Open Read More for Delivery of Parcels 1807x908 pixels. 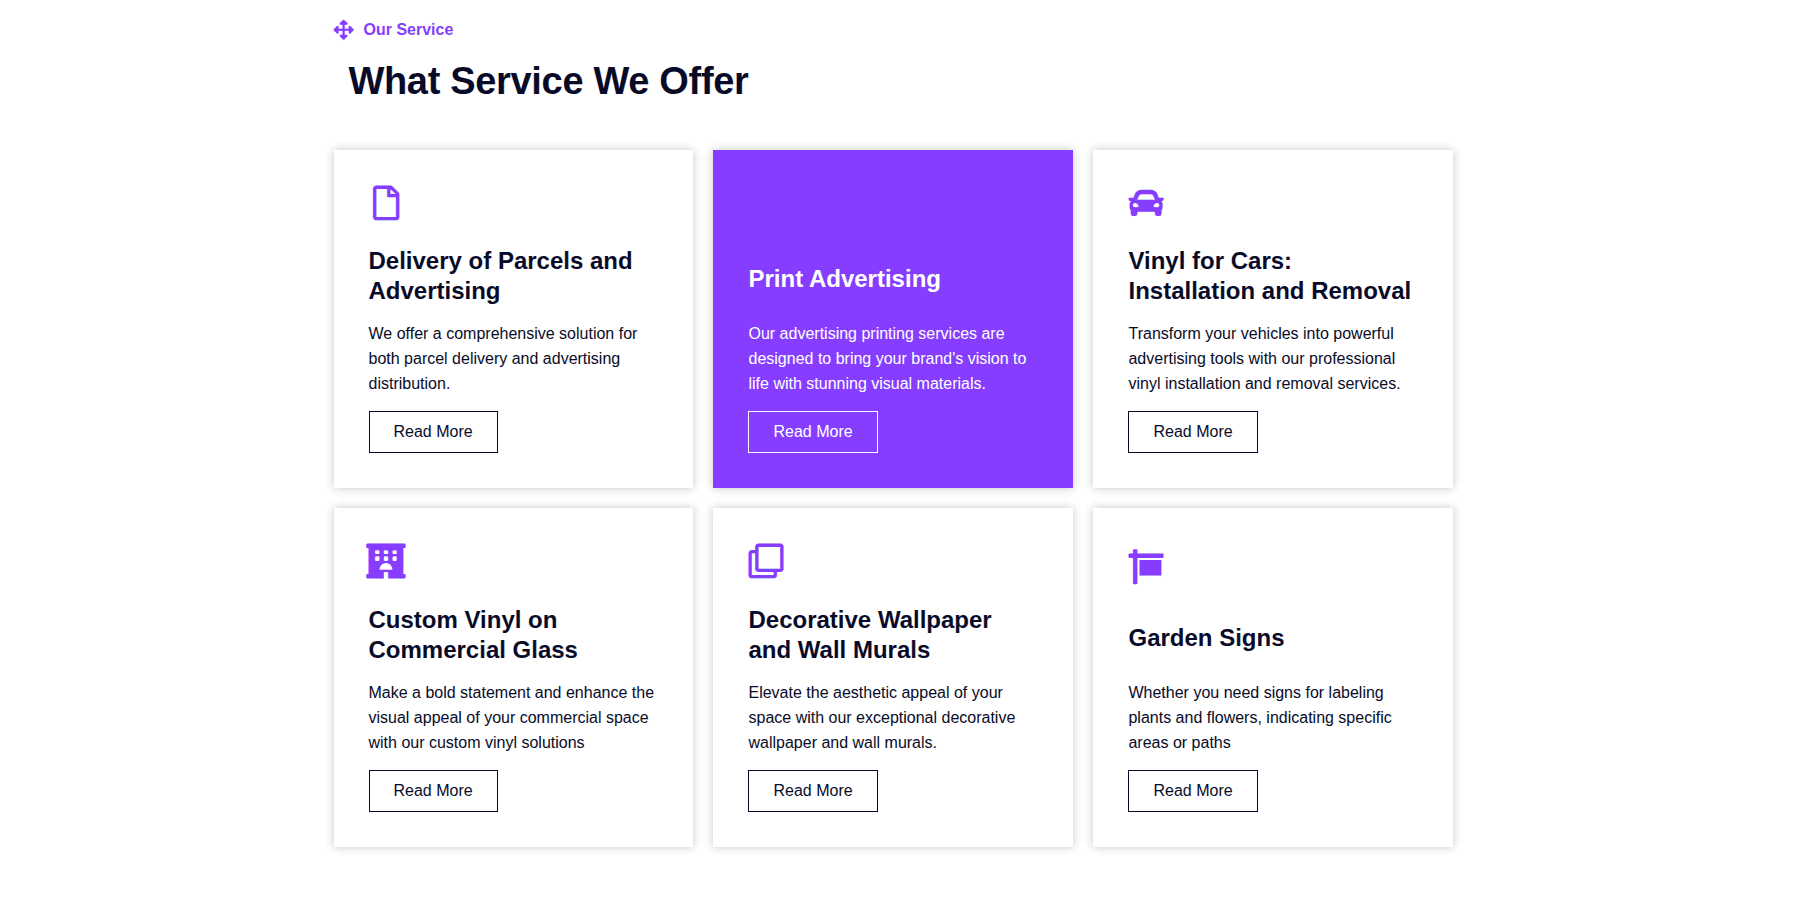coord(433,432)
